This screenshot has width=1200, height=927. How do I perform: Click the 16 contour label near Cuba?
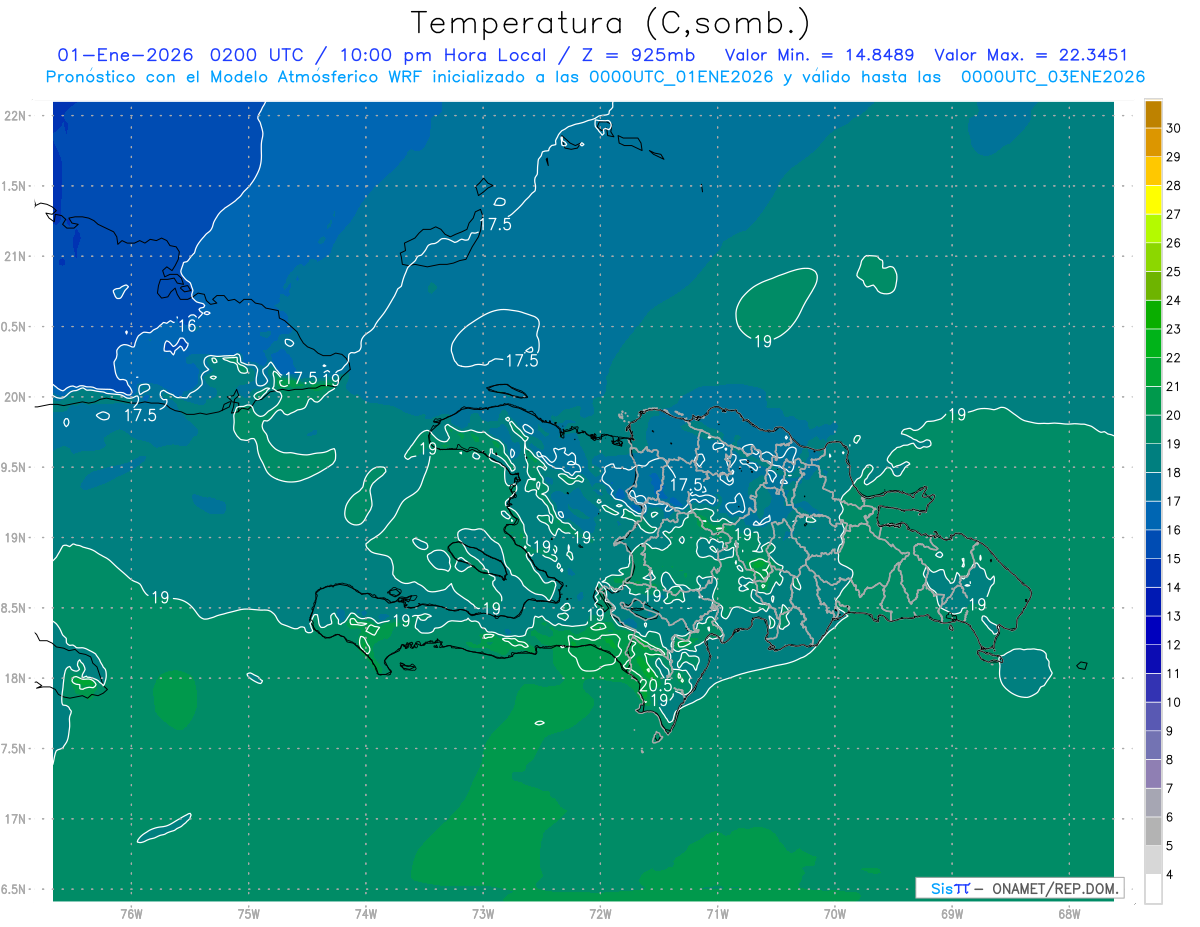[187, 326]
